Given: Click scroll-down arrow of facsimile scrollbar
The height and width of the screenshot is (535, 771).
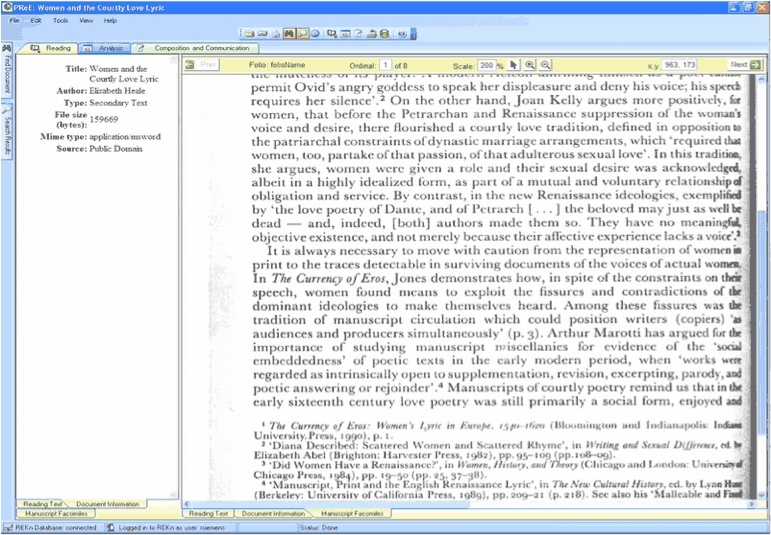Looking at the screenshot, I should click(x=763, y=495).
